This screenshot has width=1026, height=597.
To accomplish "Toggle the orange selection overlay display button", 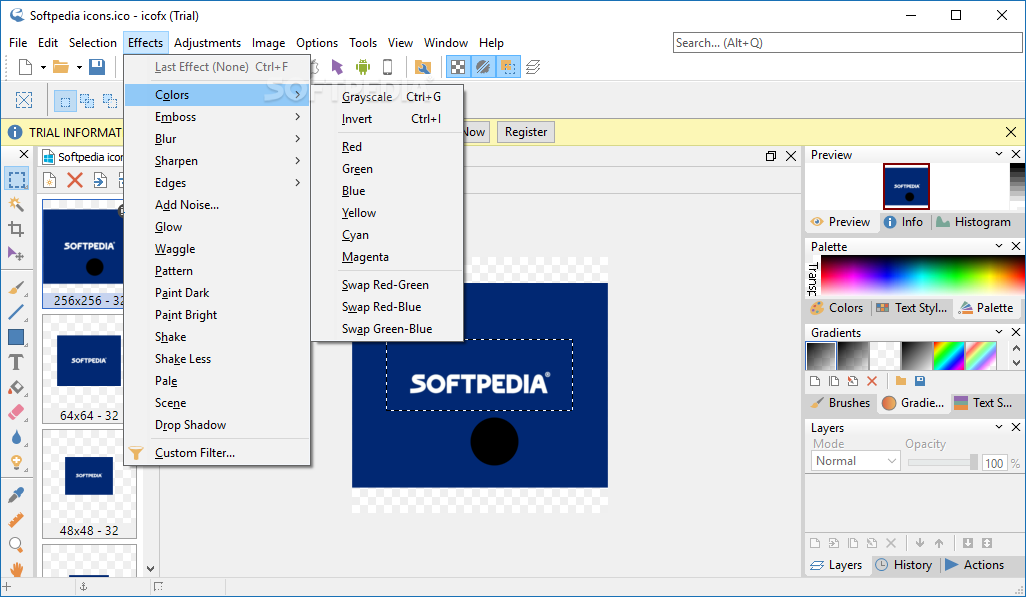I will pyautogui.click(x=508, y=67).
